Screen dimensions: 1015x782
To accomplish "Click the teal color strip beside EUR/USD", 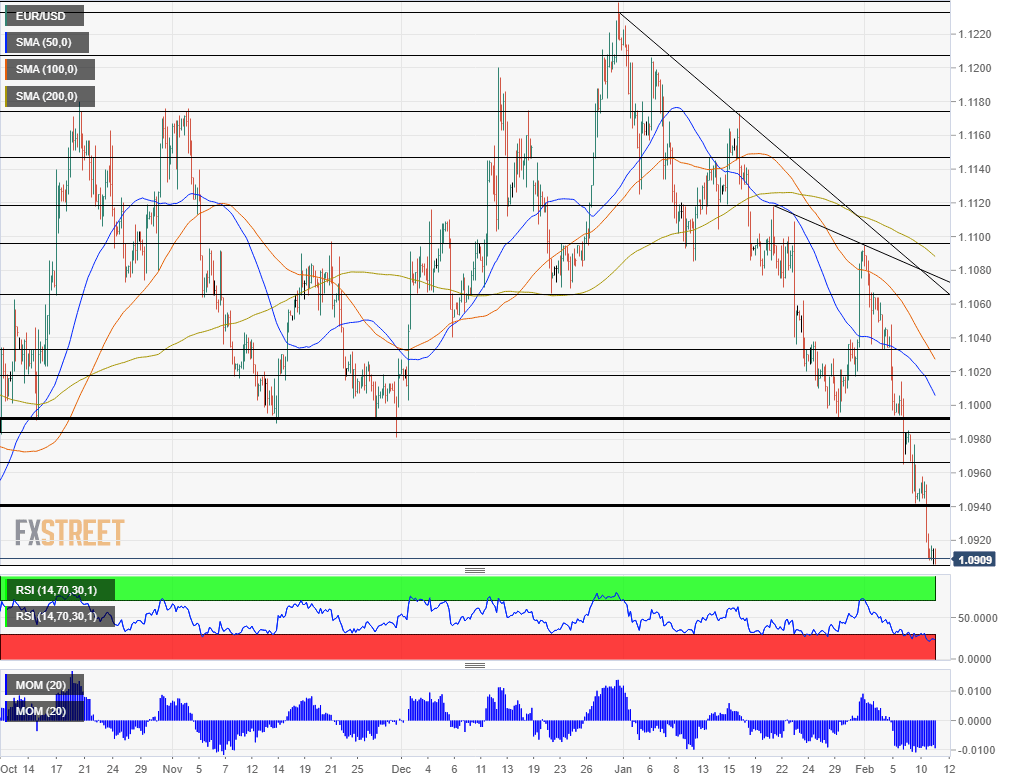I will click(7, 16).
